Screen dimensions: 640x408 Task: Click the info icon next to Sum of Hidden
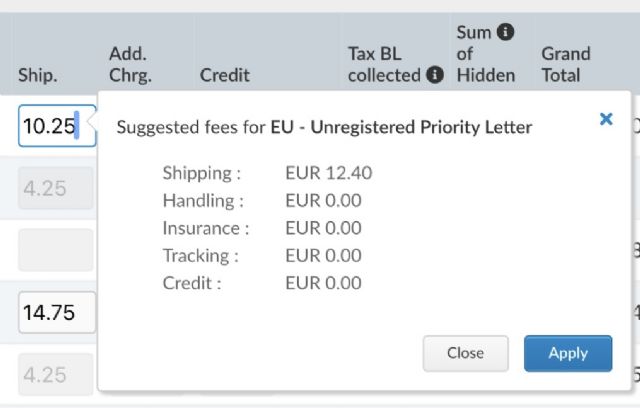click(x=506, y=33)
